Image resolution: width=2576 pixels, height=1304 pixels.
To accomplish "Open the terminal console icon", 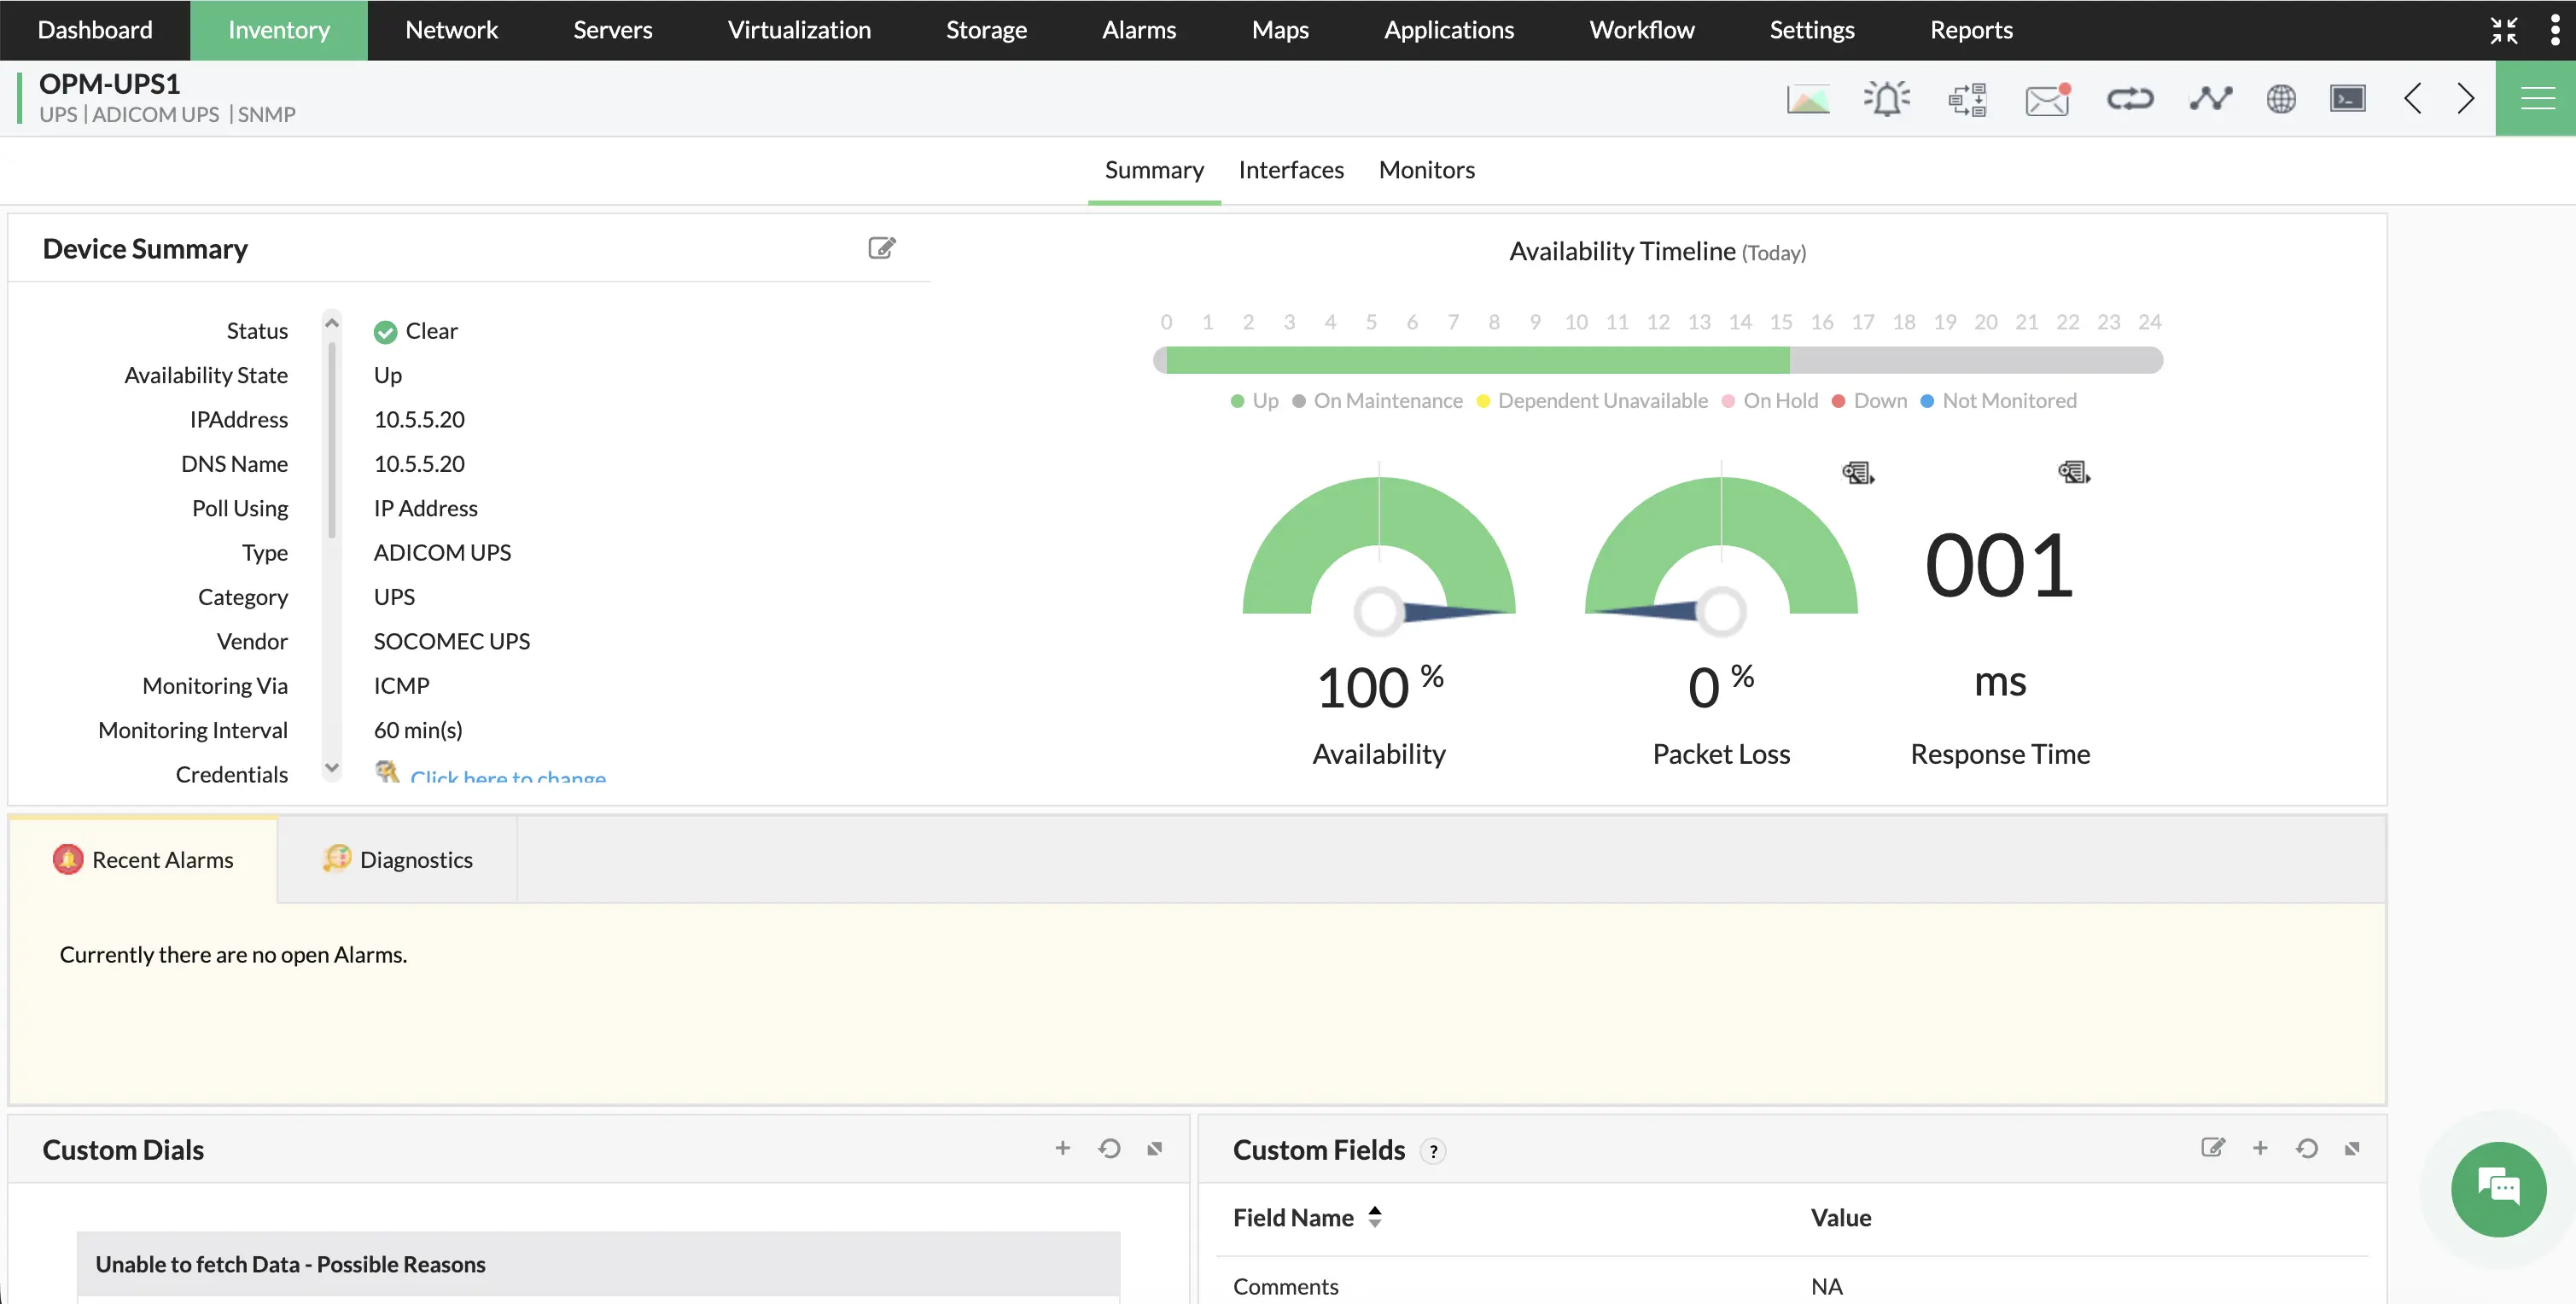I will click(x=2348, y=99).
